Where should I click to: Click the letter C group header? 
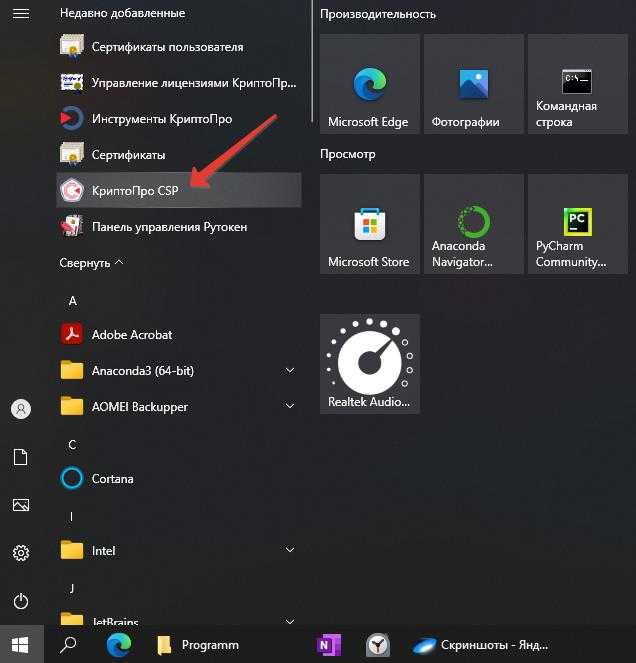click(x=72, y=445)
